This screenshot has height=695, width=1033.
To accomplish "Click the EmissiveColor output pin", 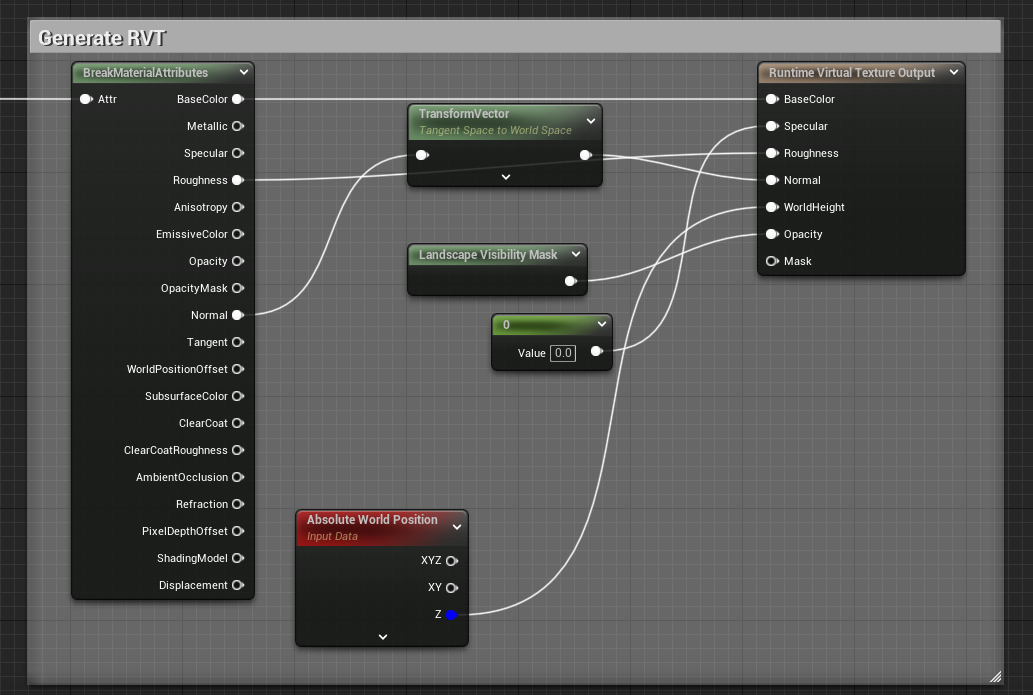I will [237, 234].
